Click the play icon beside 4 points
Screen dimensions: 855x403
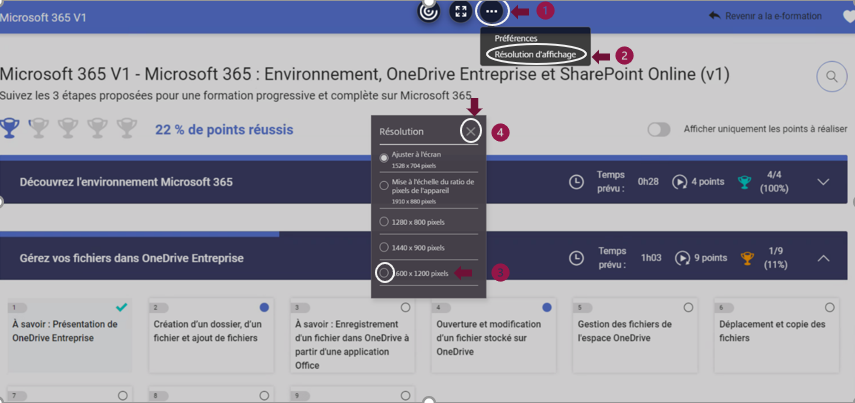click(679, 182)
